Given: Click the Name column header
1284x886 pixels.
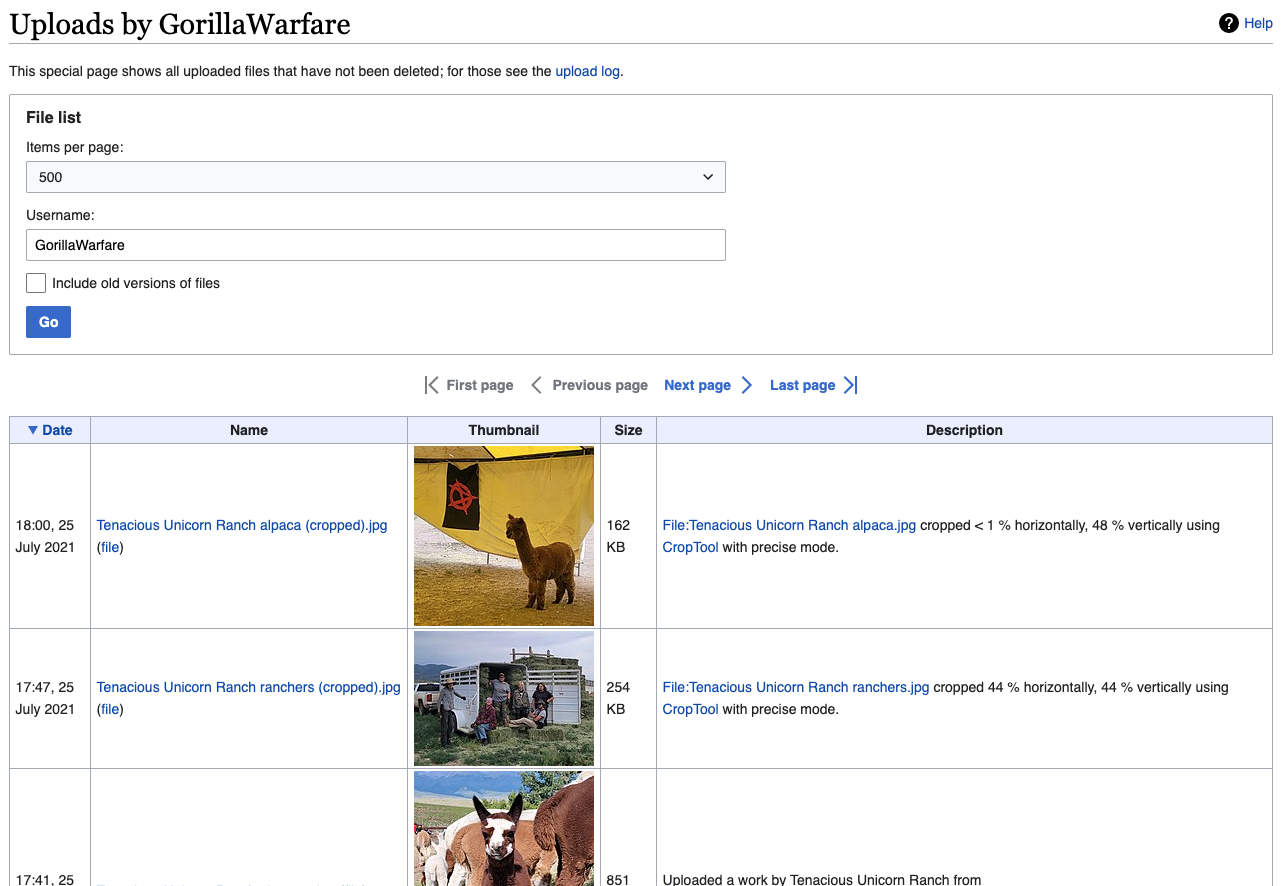Looking at the screenshot, I should click(249, 430).
